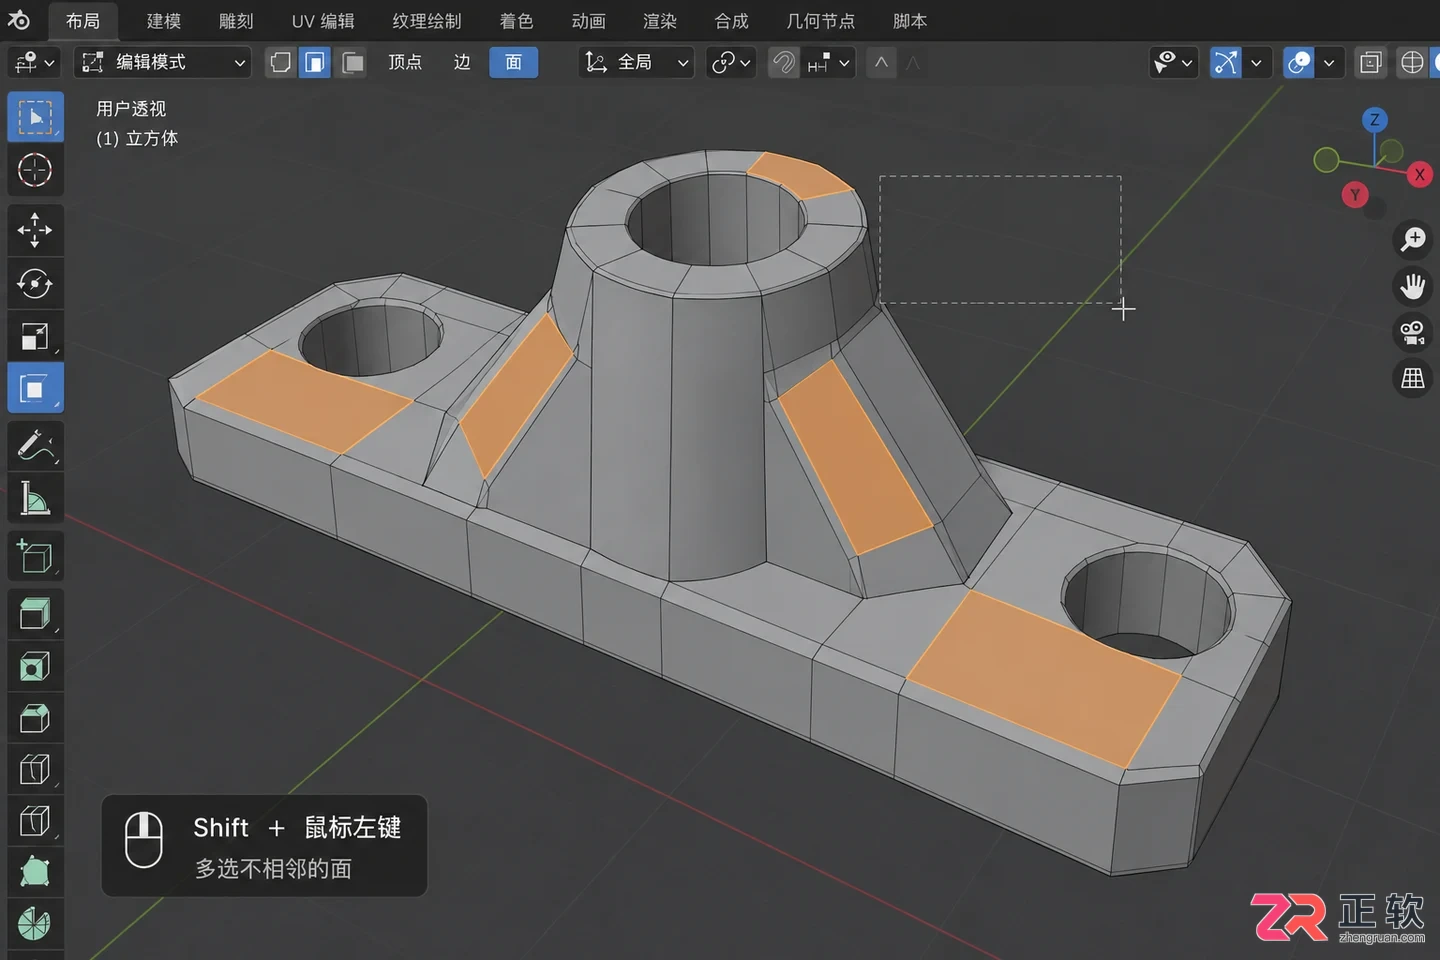
Task: Choose the Poly Build tool
Action: [x=35, y=872]
